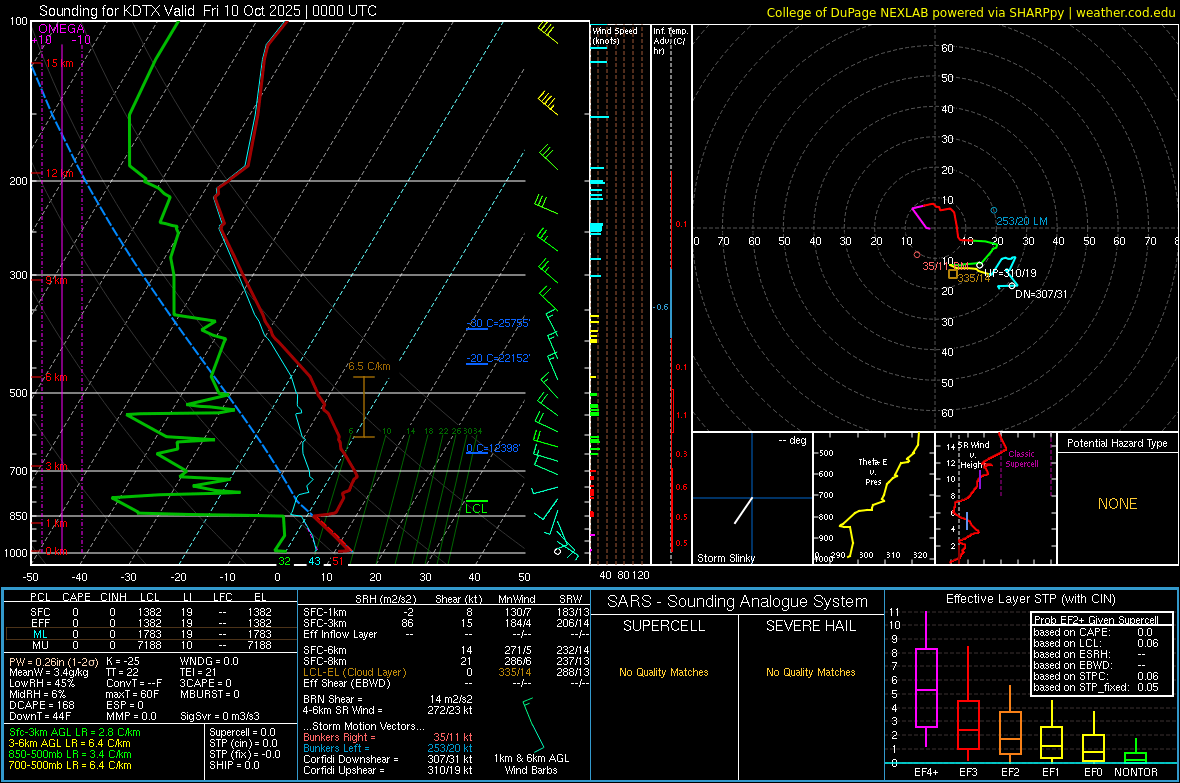
Task: Click the 'maxT = 60F' value
Action: (132, 694)
